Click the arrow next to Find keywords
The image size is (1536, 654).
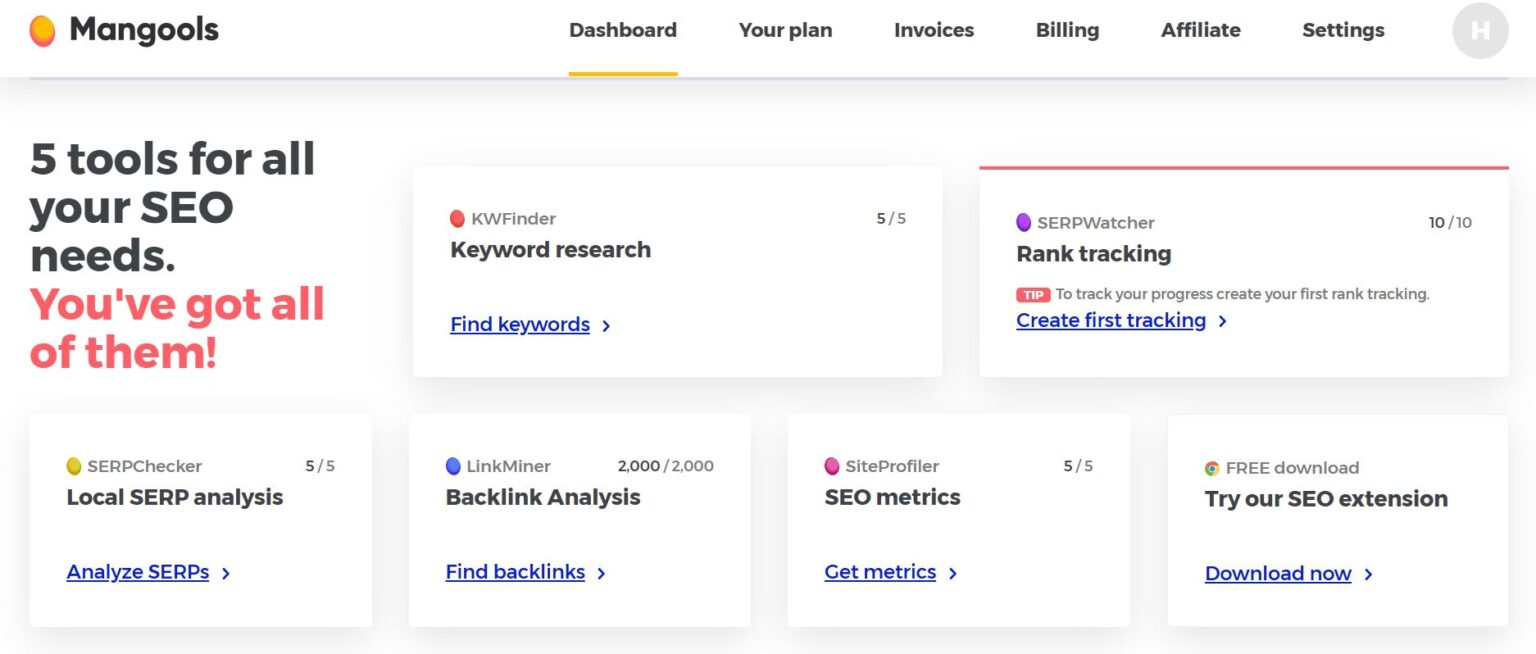tap(606, 326)
